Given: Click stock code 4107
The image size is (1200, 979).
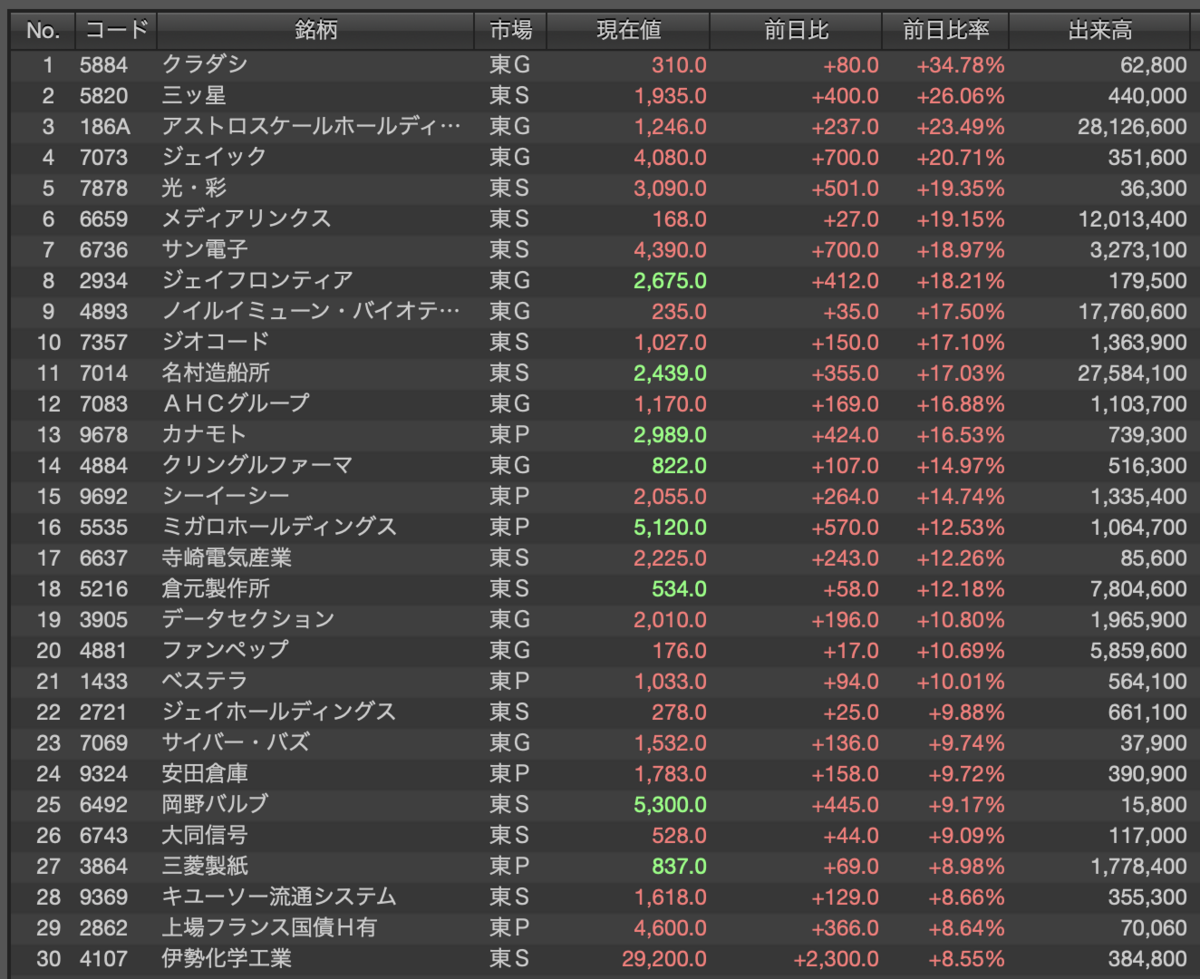Looking at the screenshot, I should click(103, 958).
